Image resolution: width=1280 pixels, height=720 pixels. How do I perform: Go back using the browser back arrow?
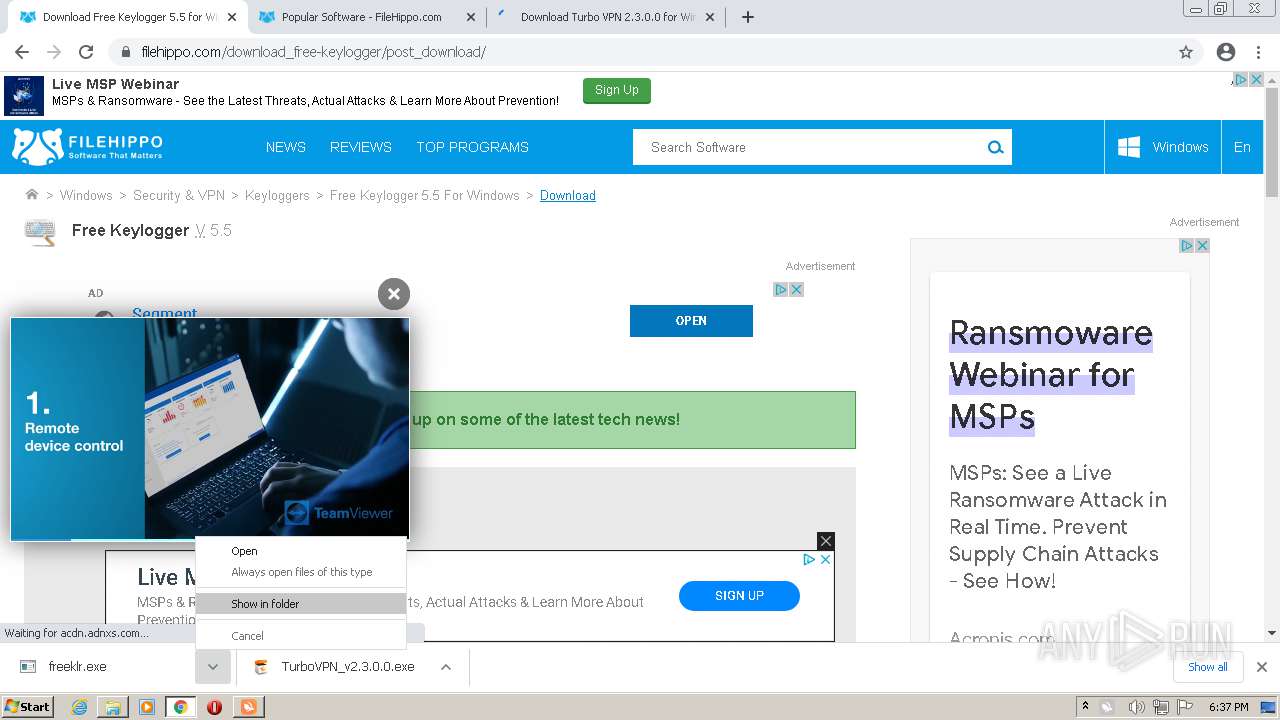click(x=22, y=52)
